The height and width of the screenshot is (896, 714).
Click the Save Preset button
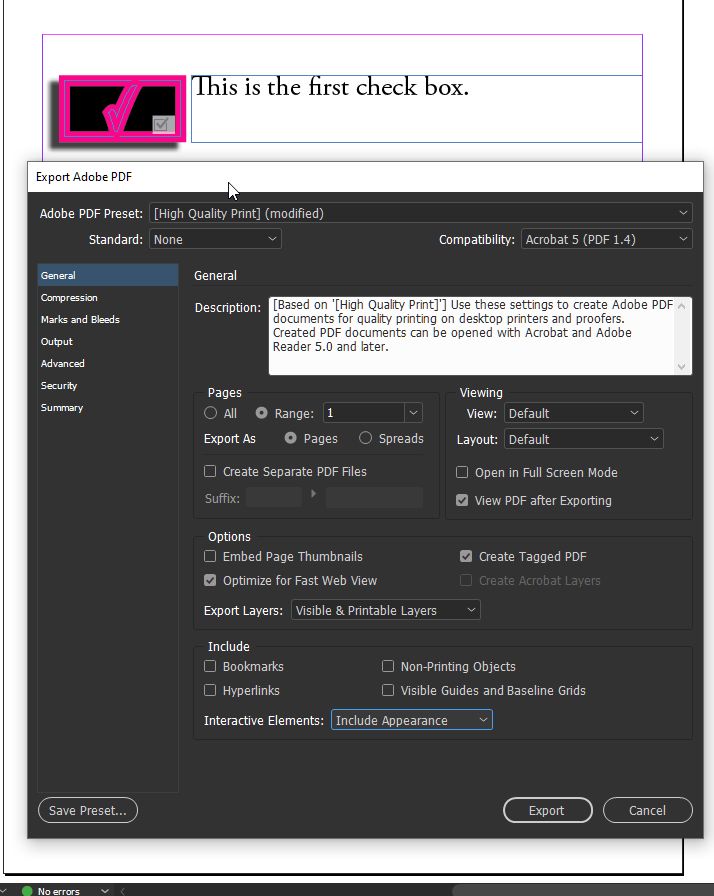[x=88, y=810]
